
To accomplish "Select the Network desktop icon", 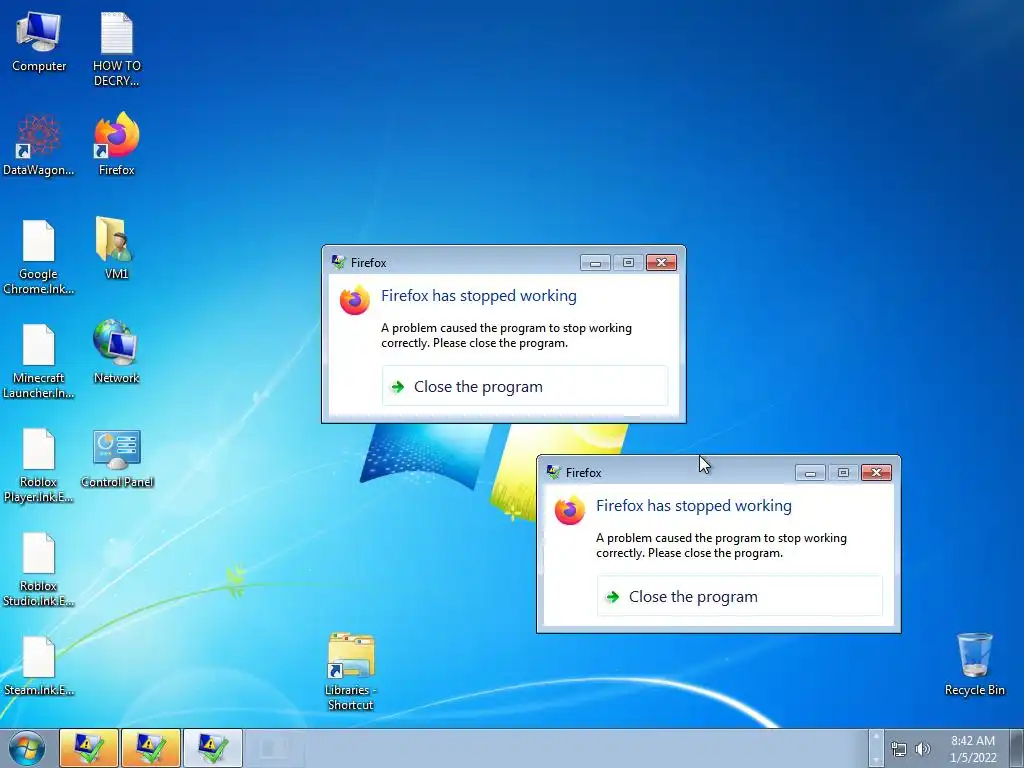I will (x=116, y=351).
